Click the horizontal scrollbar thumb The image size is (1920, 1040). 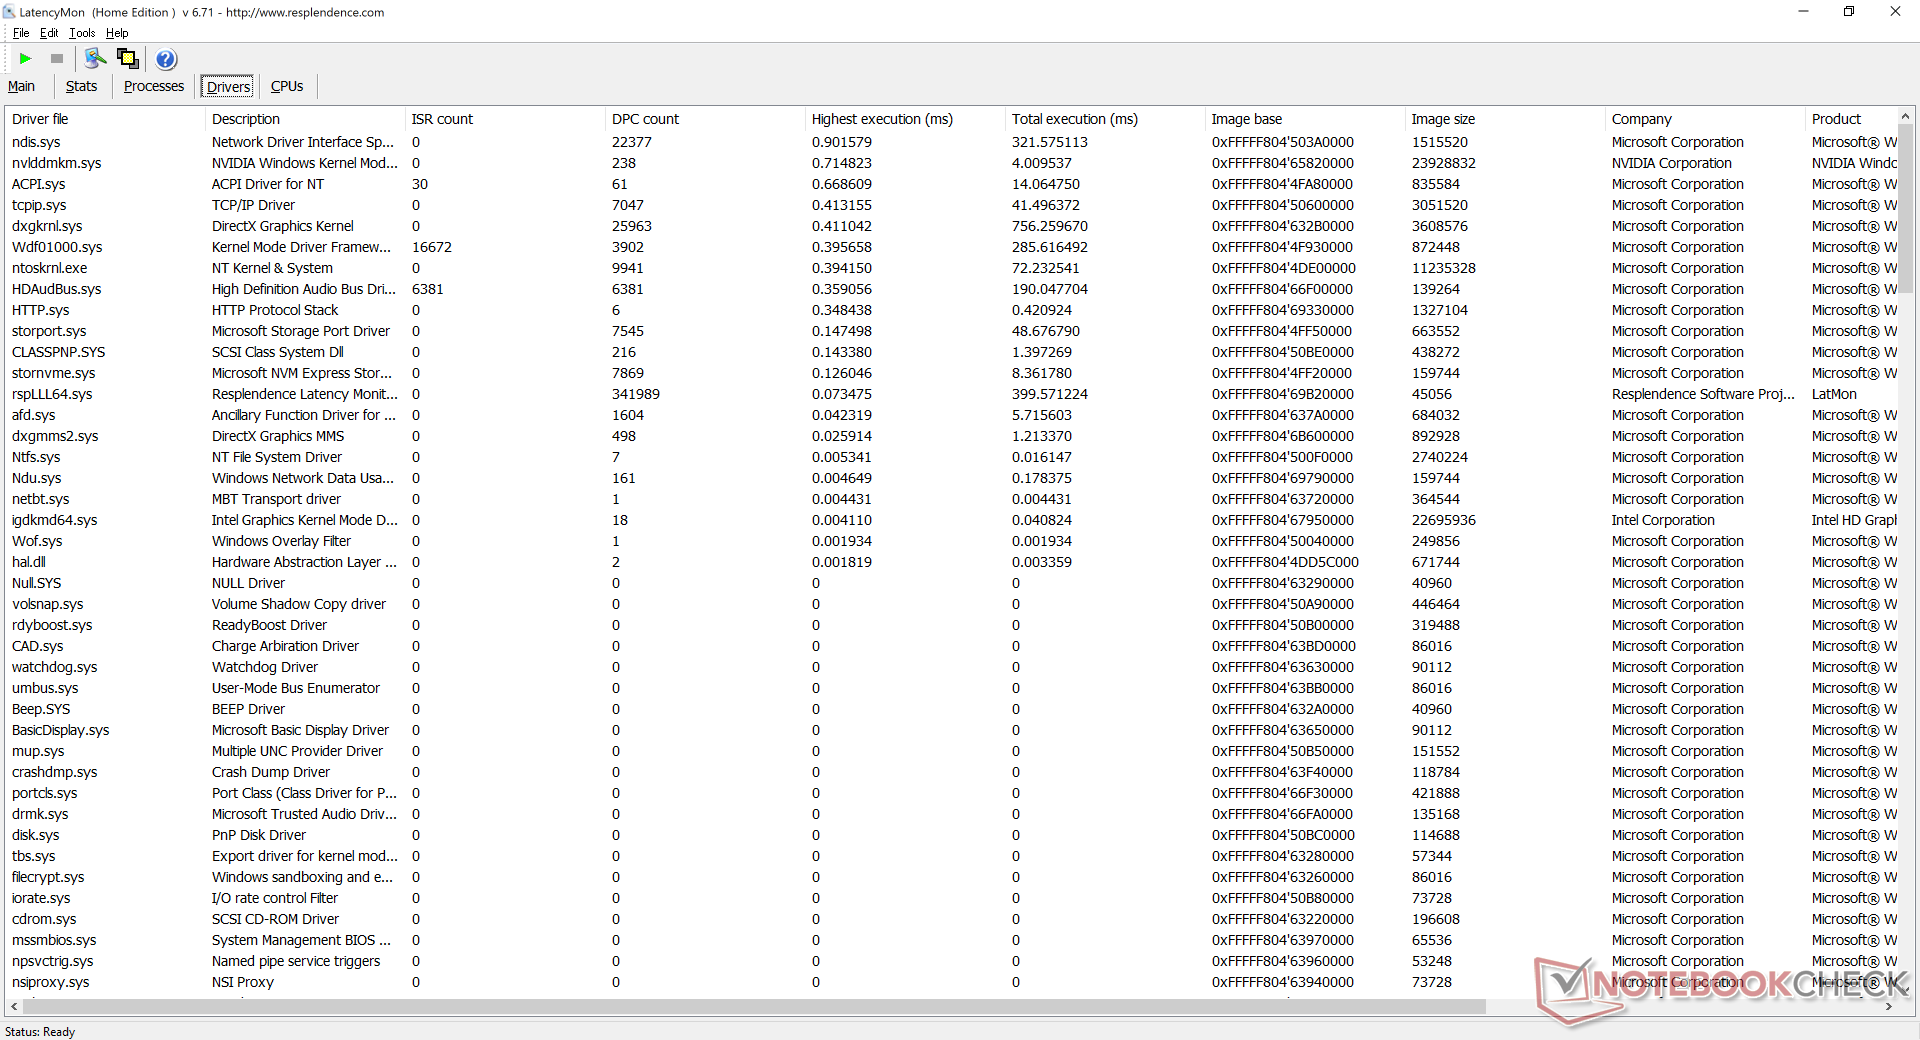click(754, 1007)
